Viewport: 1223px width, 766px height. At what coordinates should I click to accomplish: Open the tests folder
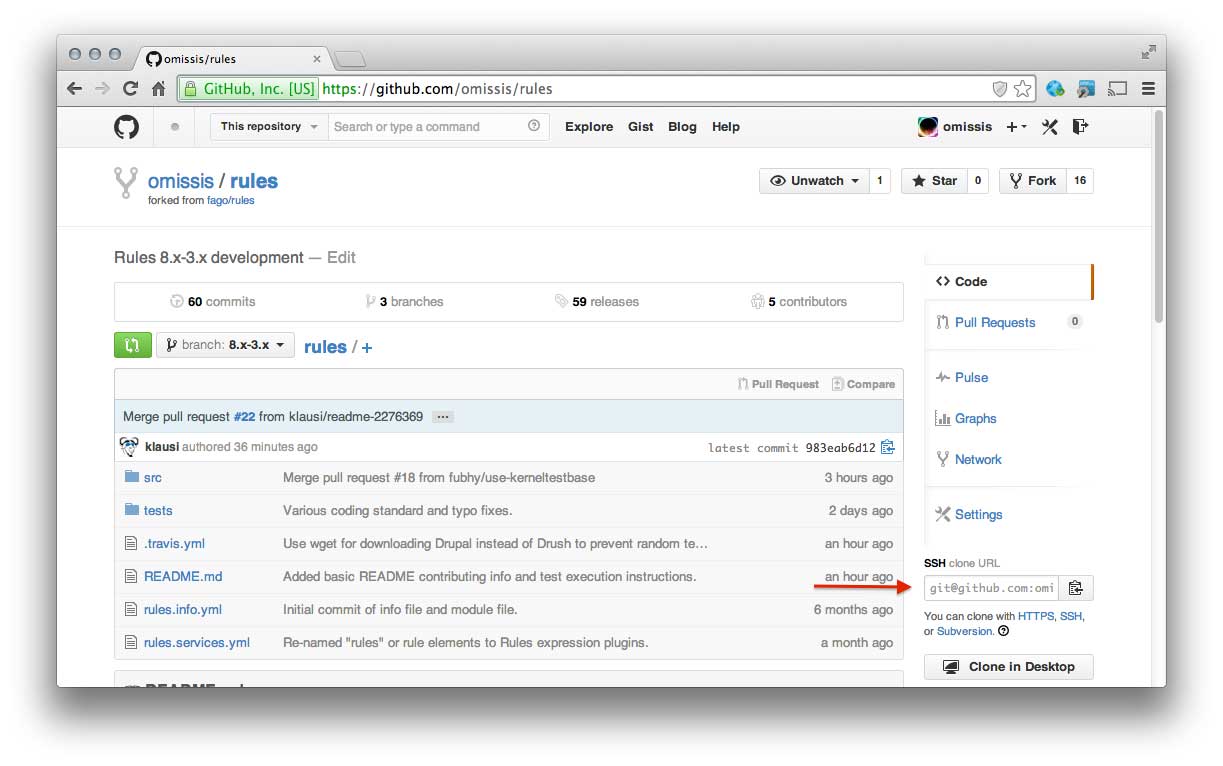click(158, 511)
